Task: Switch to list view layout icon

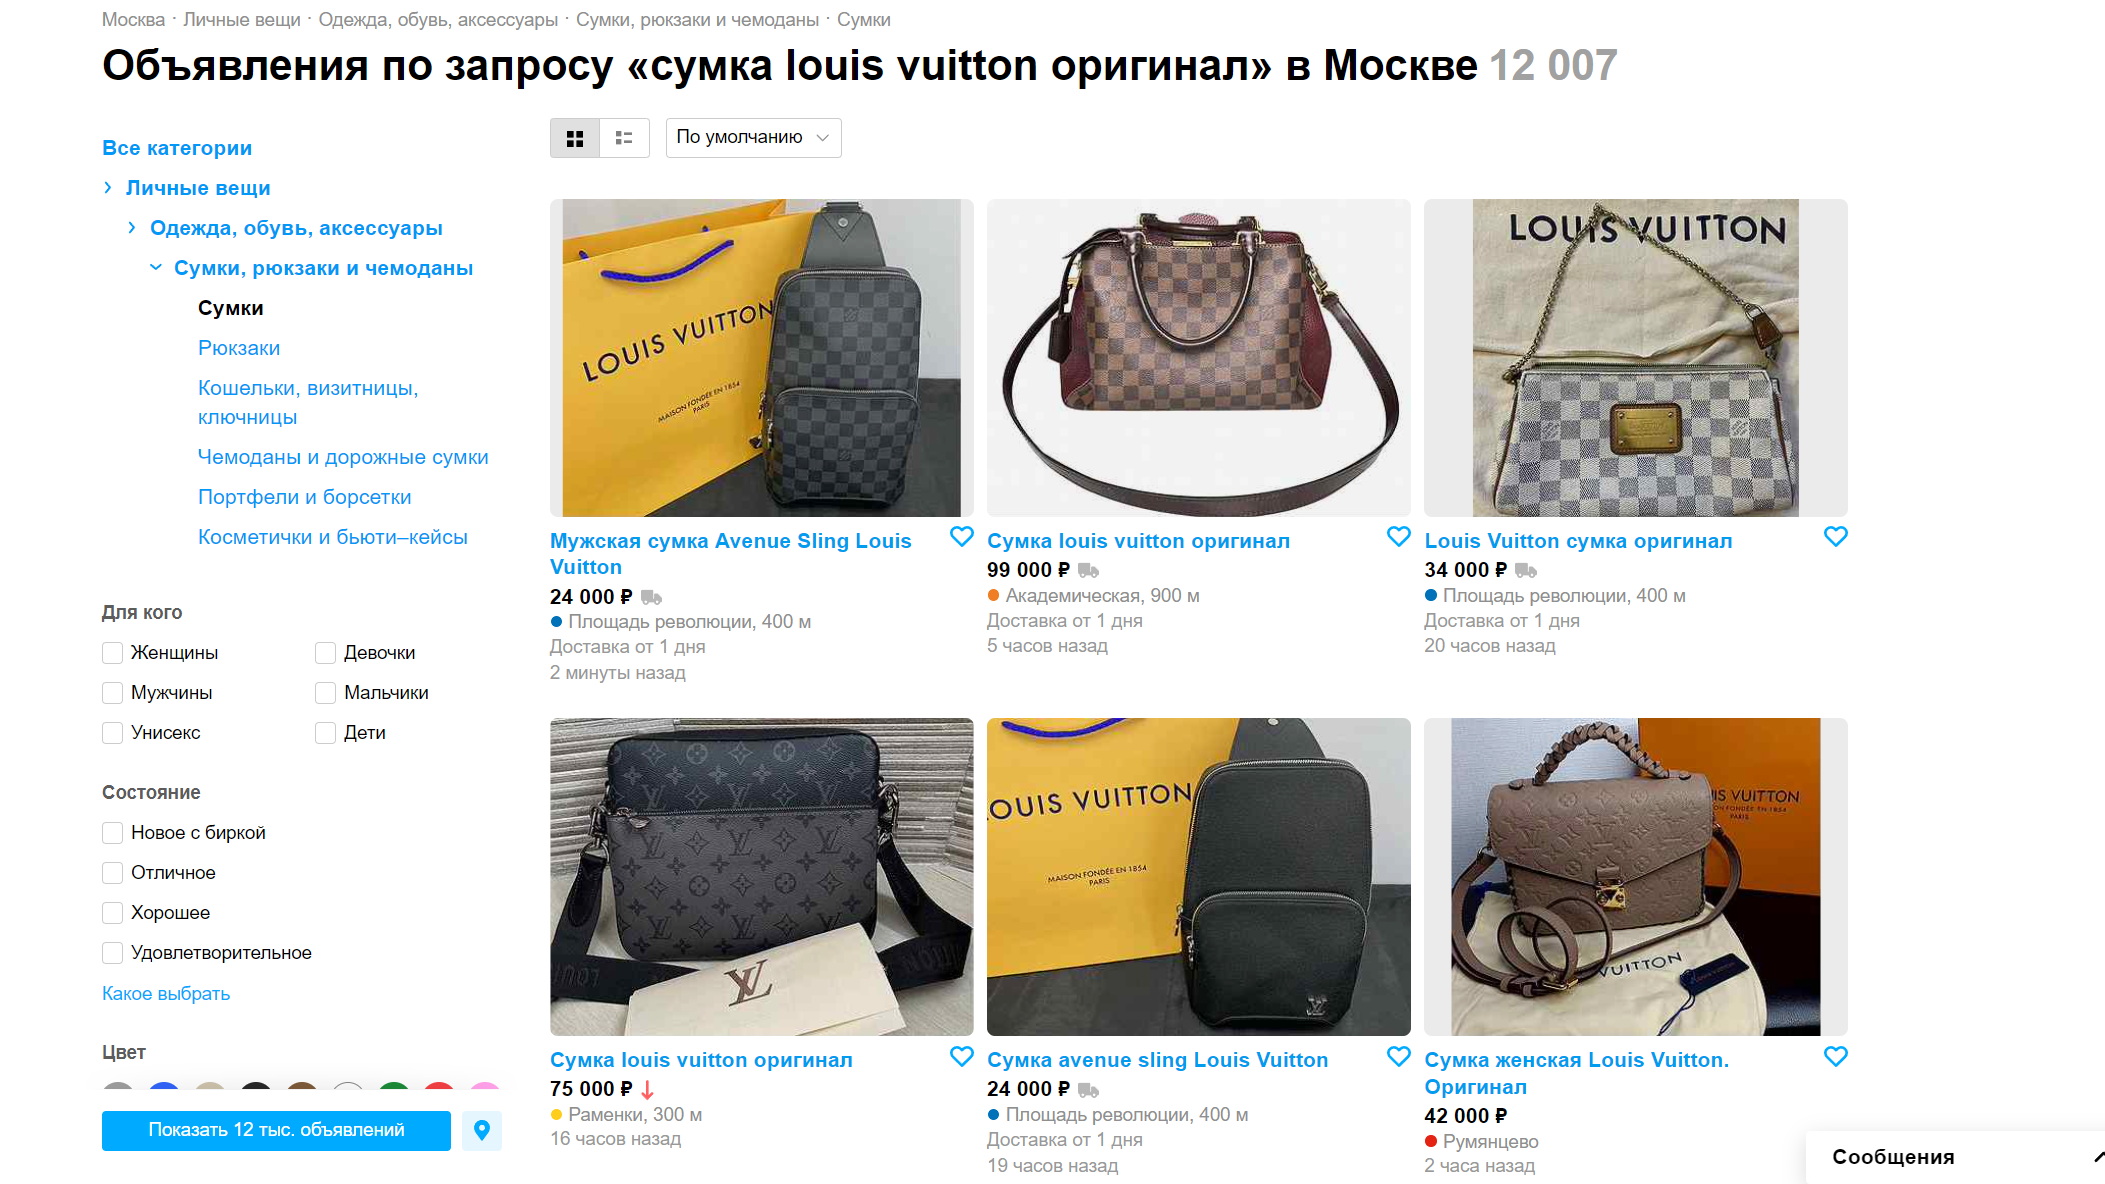Action: (624, 138)
